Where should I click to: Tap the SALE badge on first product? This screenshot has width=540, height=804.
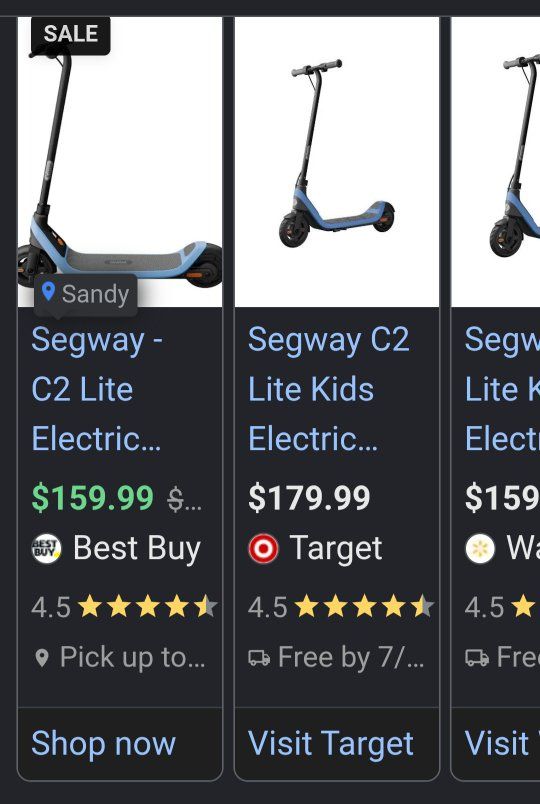coord(71,34)
